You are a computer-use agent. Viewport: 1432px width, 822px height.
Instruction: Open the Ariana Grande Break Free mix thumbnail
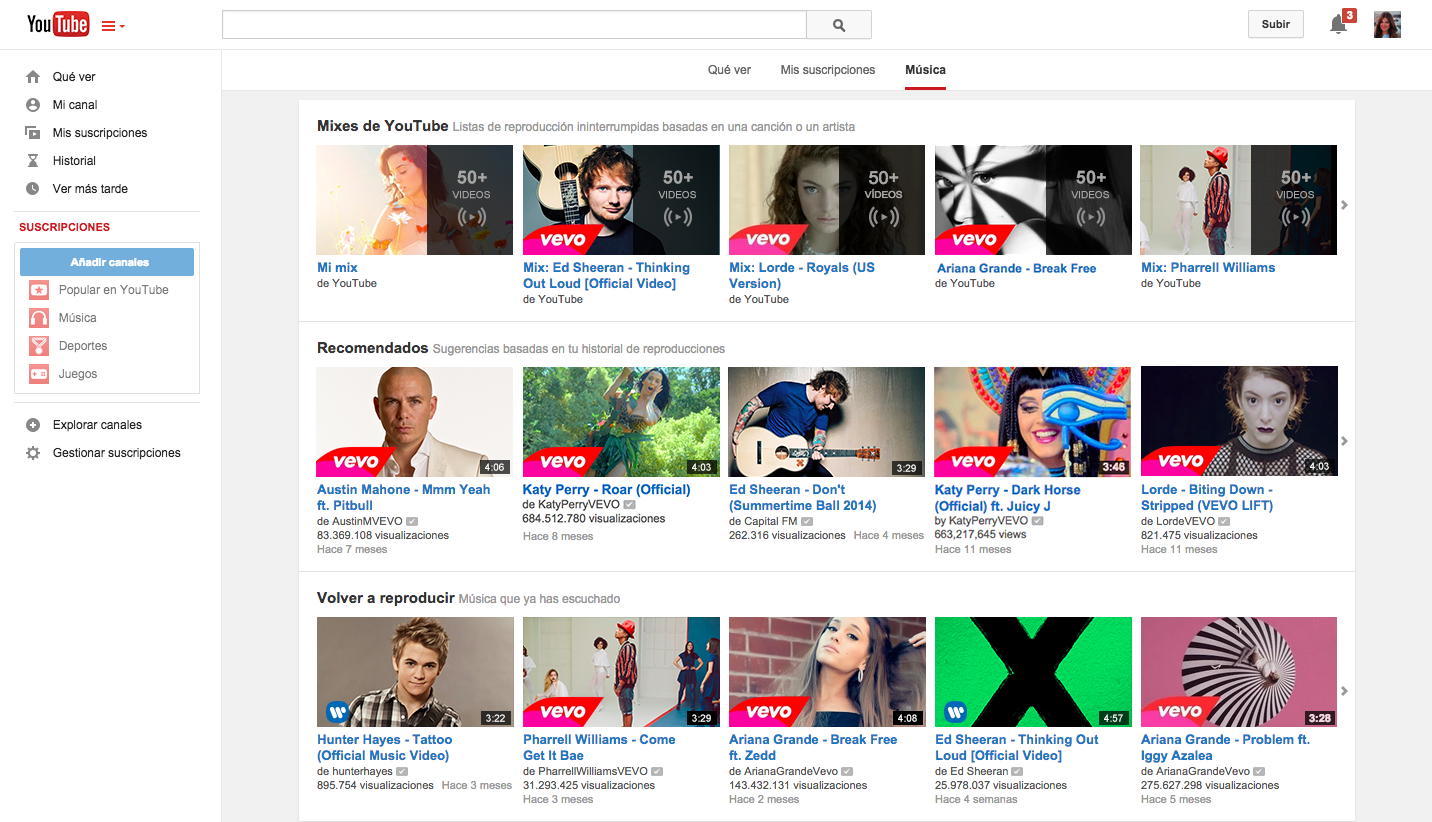1033,200
